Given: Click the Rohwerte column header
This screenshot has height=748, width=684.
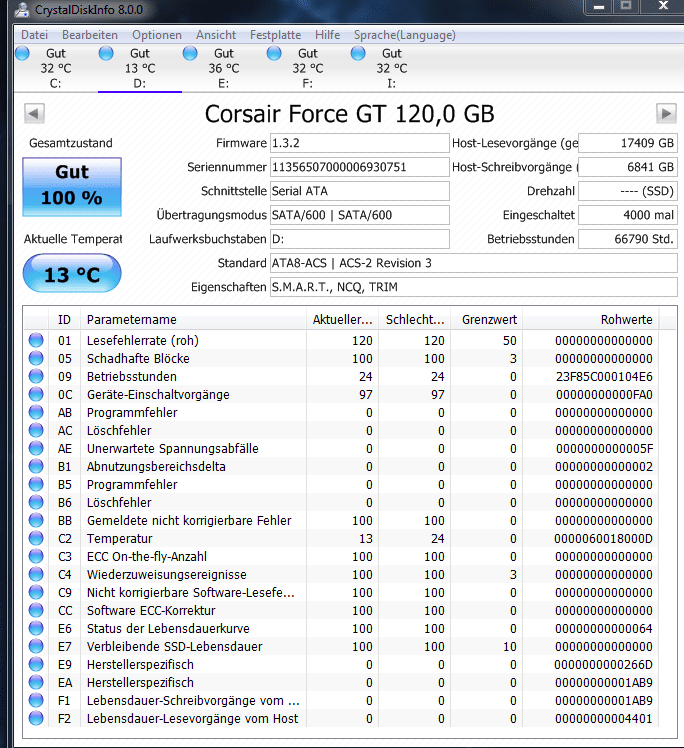Looking at the screenshot, I should (x=591, y=320).
